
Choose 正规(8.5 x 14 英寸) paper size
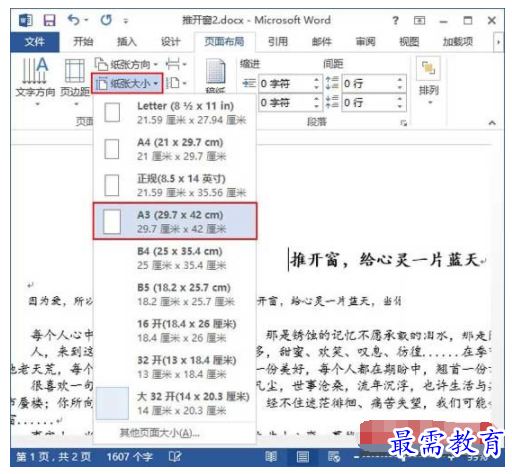point(175,185)
